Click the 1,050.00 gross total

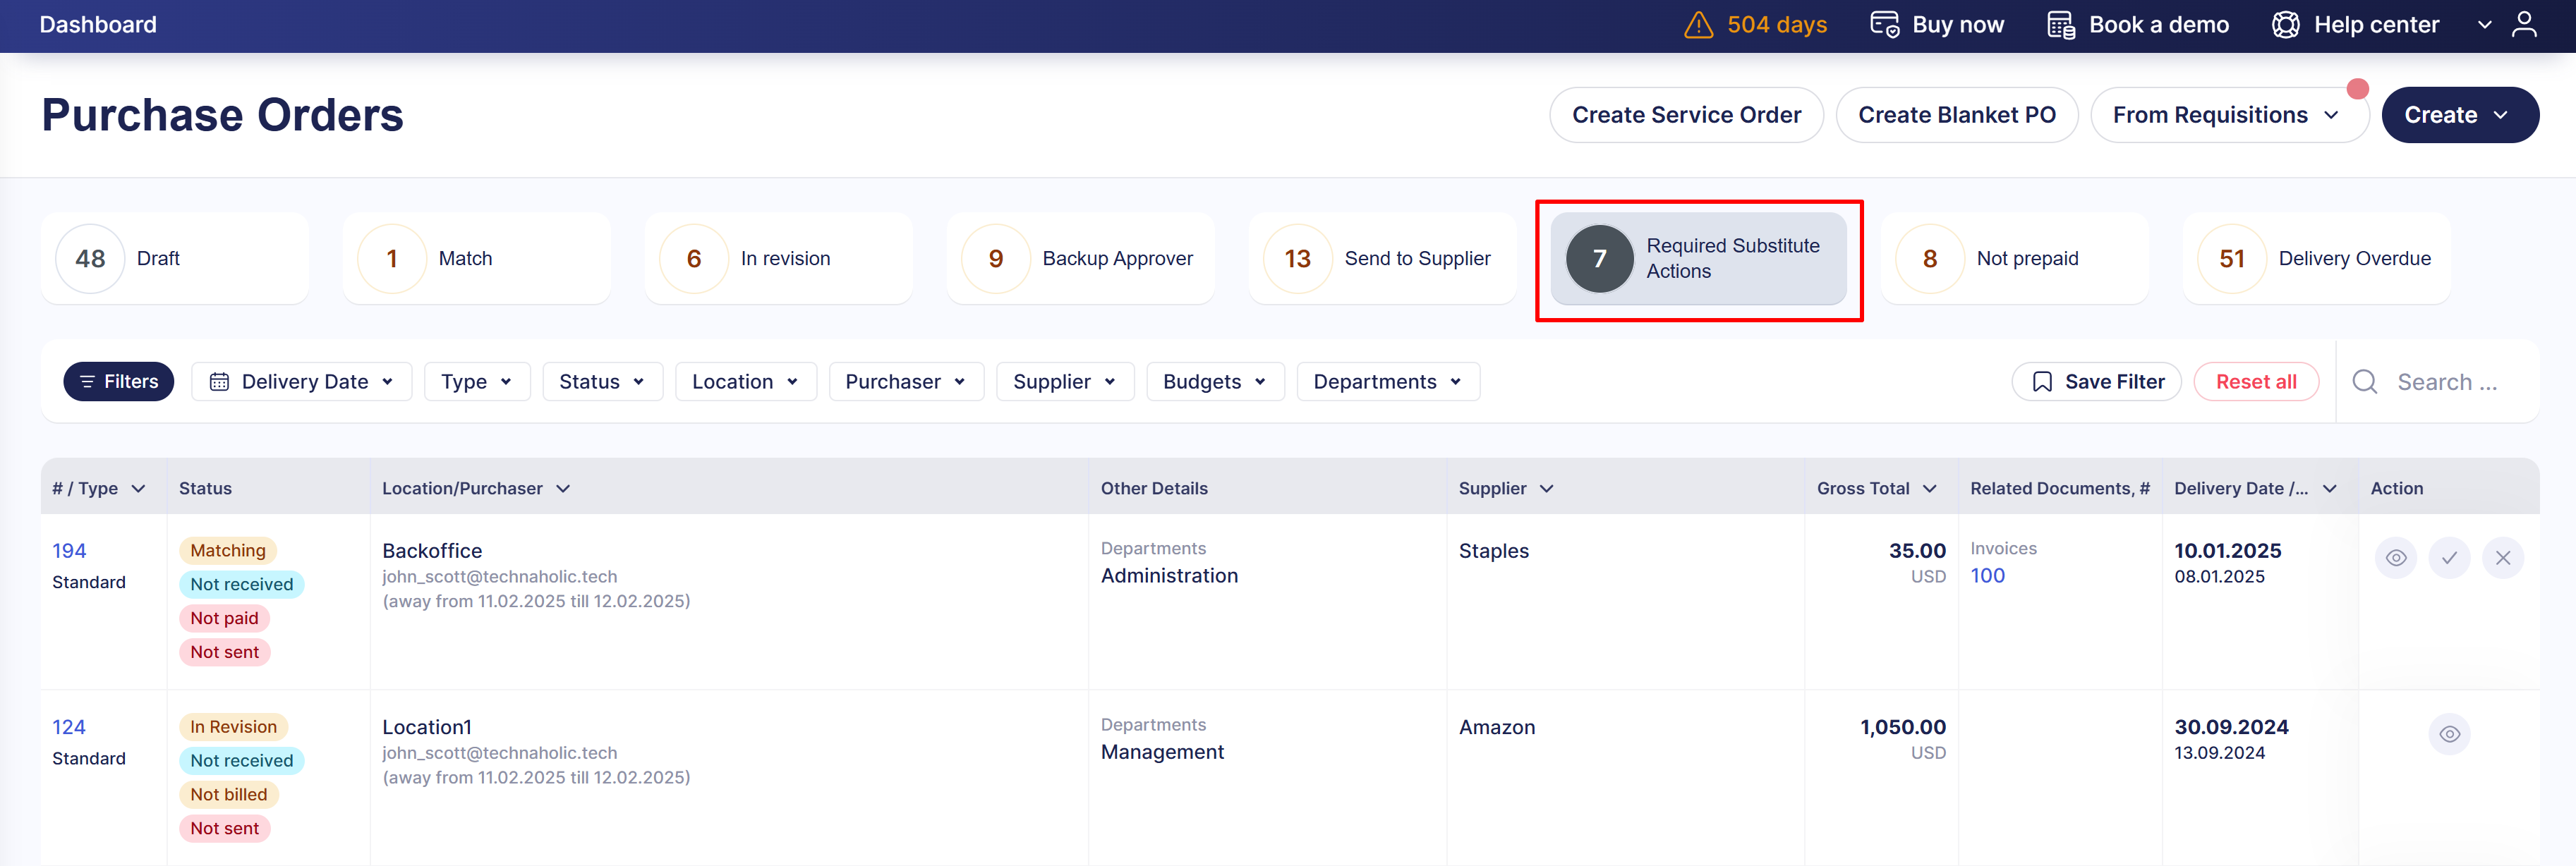tap(1902, 727)
